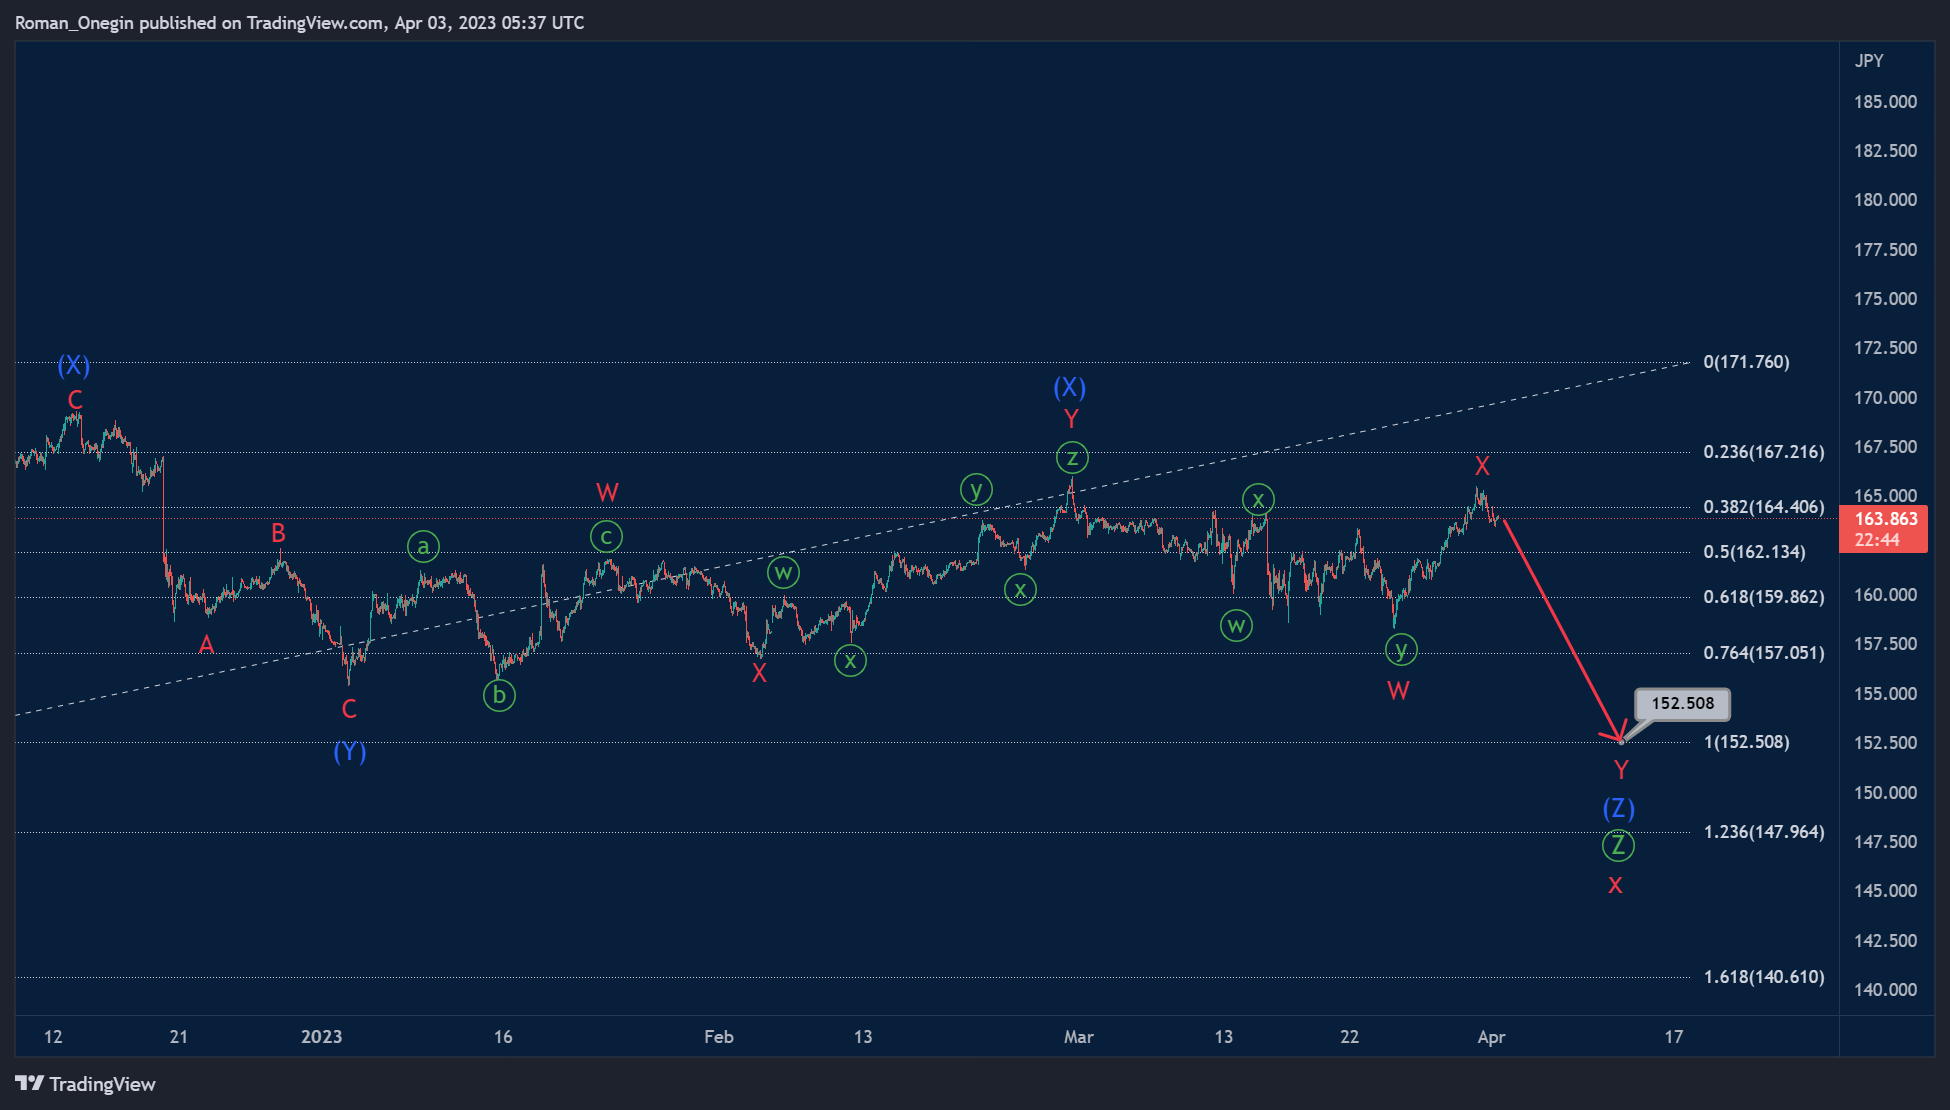Viewport: 1950px width, 1110px height.
Task: Click the blue (Z) wave label
Action: pyautogui.click(x=1618, y=808)
